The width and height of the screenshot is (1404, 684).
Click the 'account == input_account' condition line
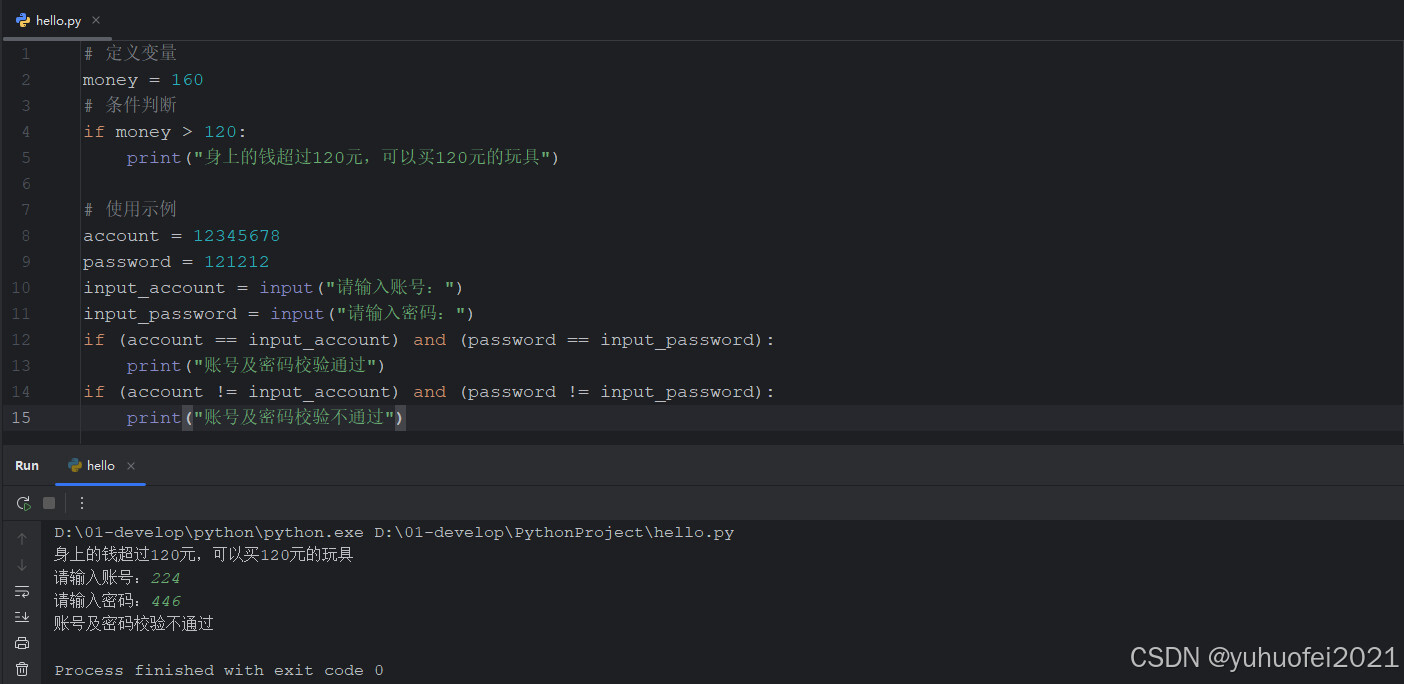429,340
